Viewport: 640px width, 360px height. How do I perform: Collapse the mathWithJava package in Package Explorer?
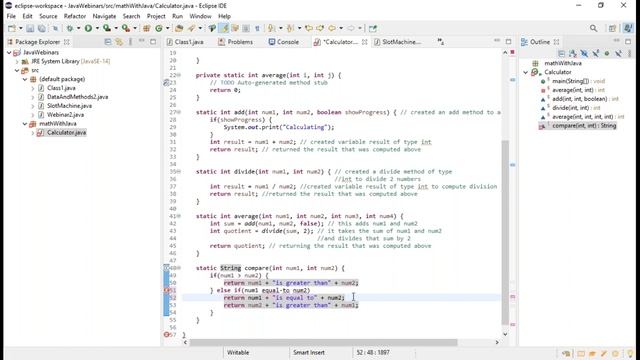[x=25, y=124]
